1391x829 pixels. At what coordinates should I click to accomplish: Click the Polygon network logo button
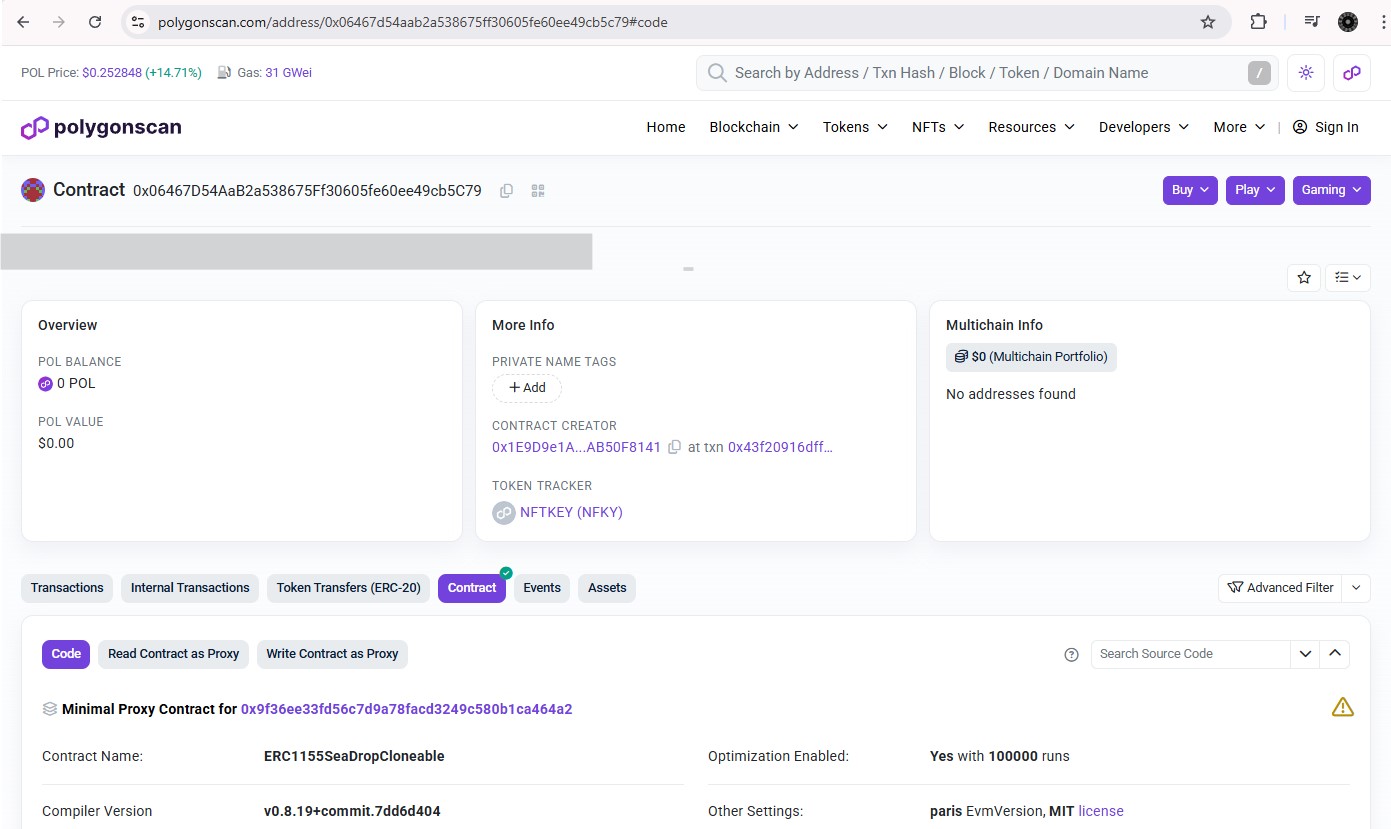click(1351, 73)
